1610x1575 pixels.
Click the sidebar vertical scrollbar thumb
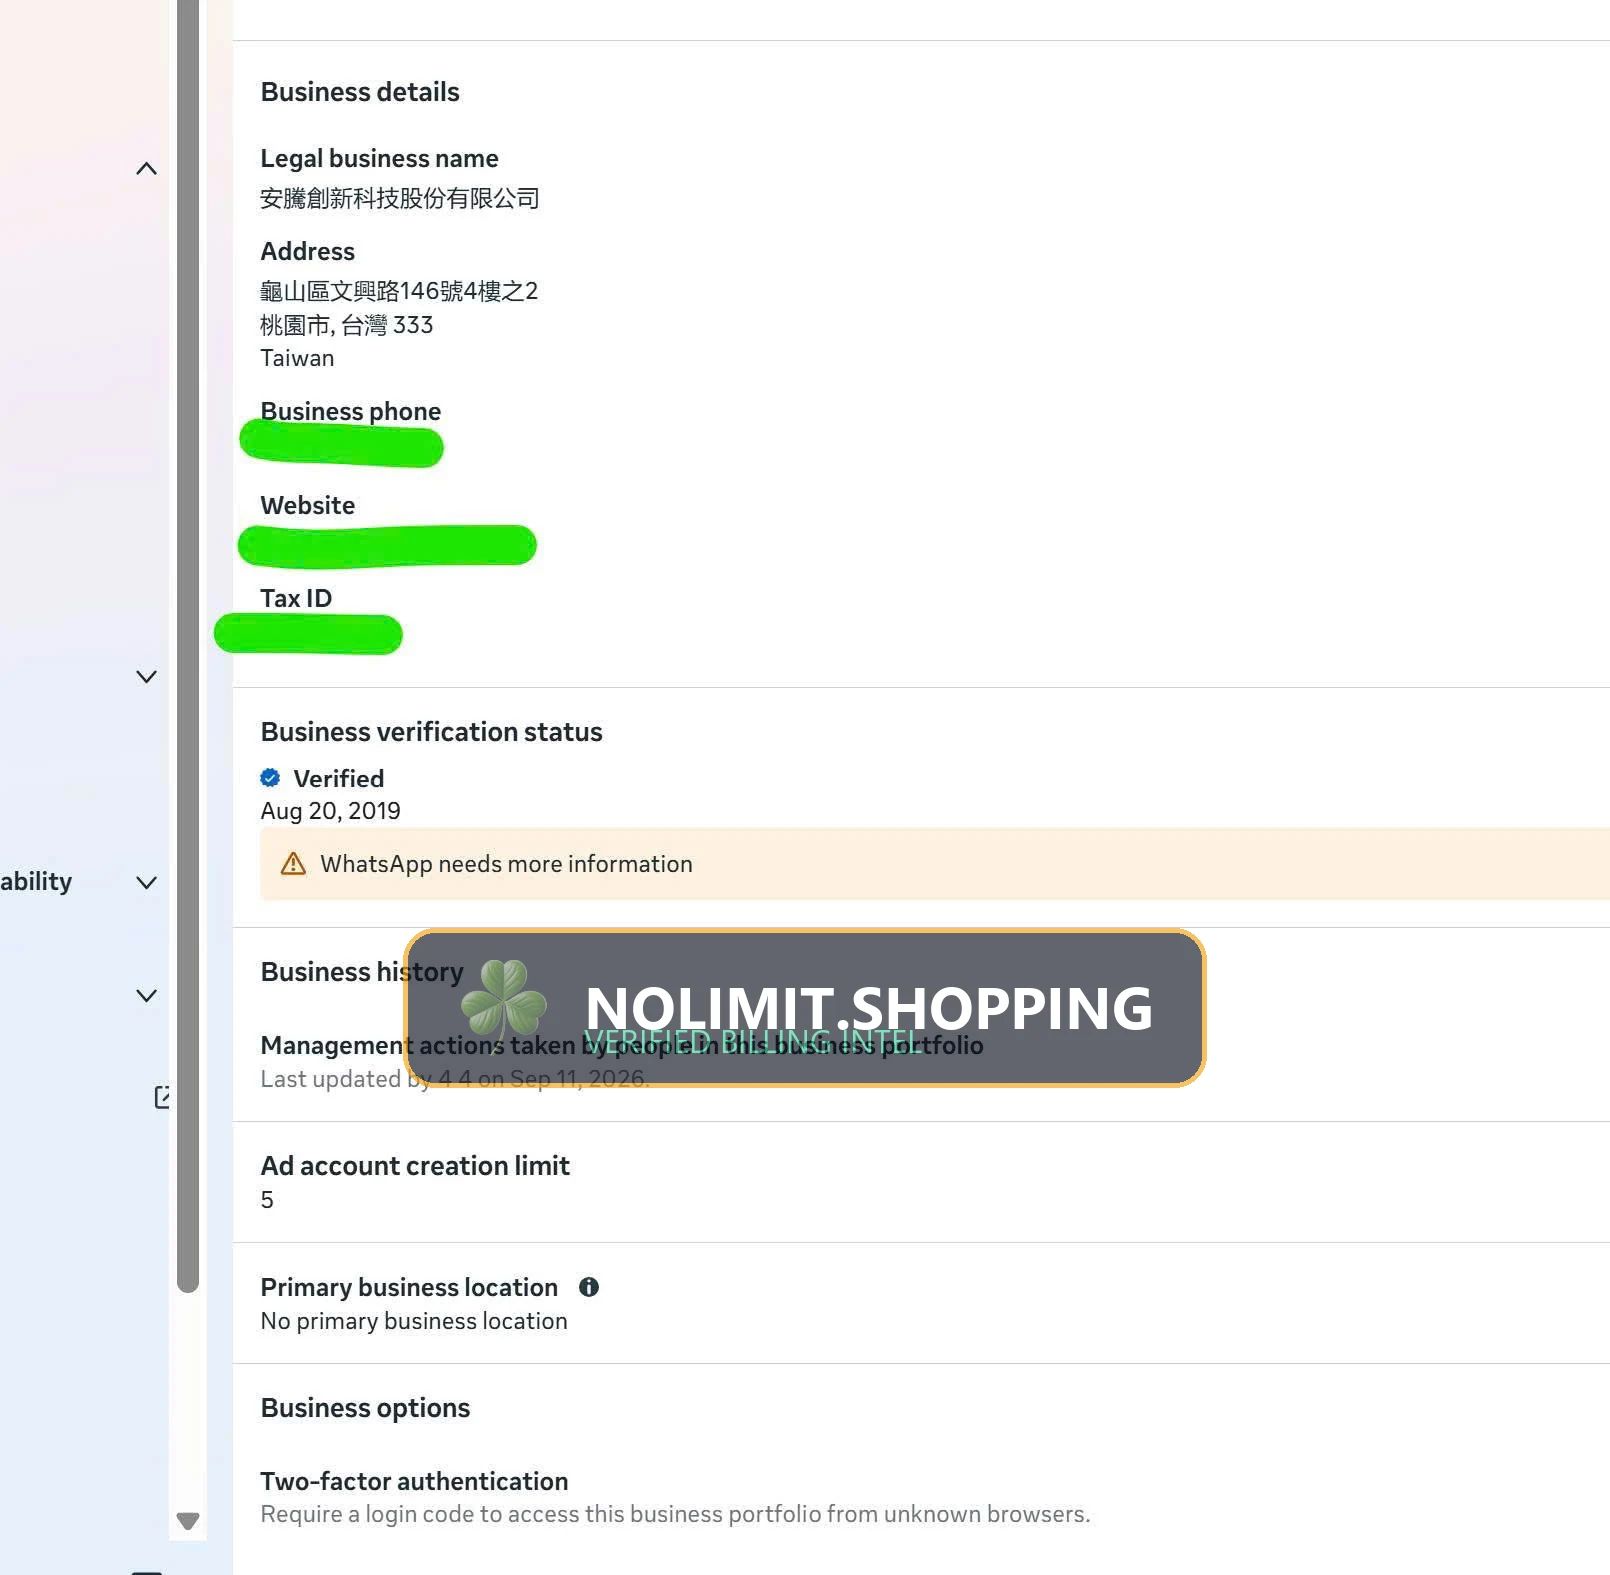(188, 646)
